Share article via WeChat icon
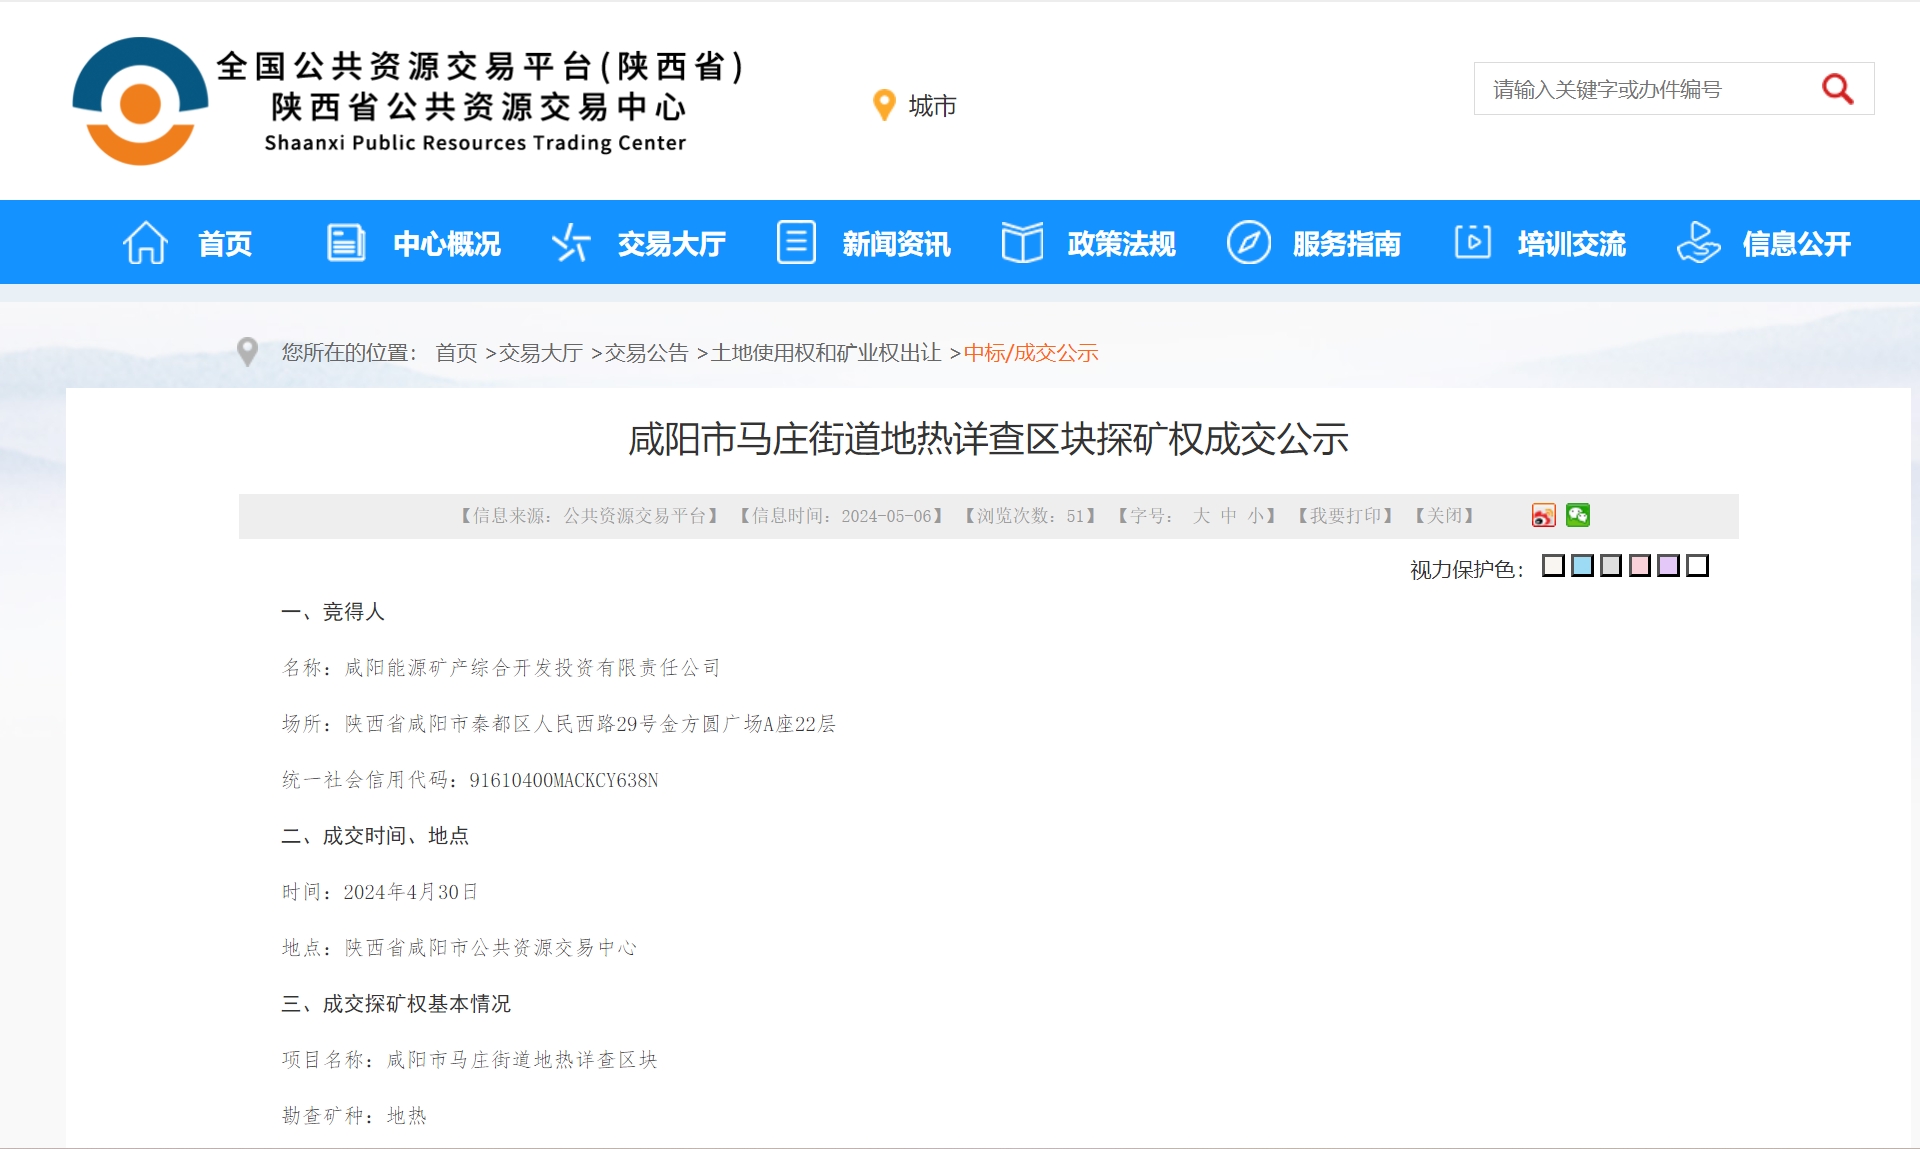The height and width of the screenshot is (1149, 1920). click(x=1578, y=515)
